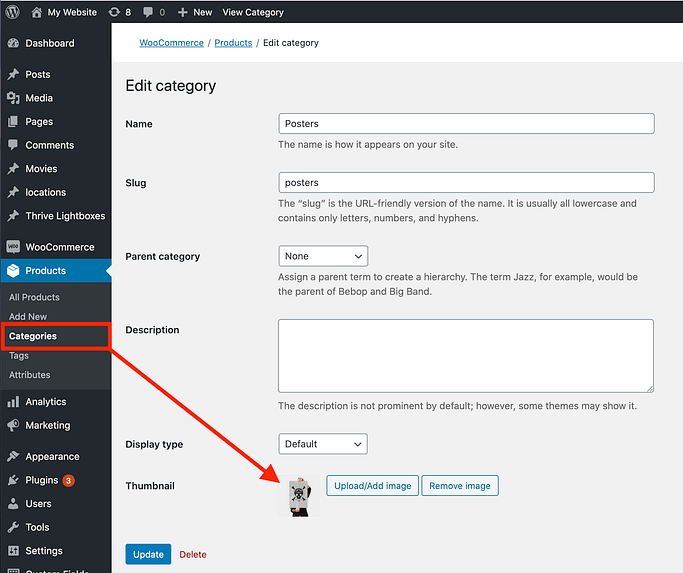Open Categories submenu item
The width and height of the screenshot is (683, 573).
pyautogui.click(x=33, y=336)
